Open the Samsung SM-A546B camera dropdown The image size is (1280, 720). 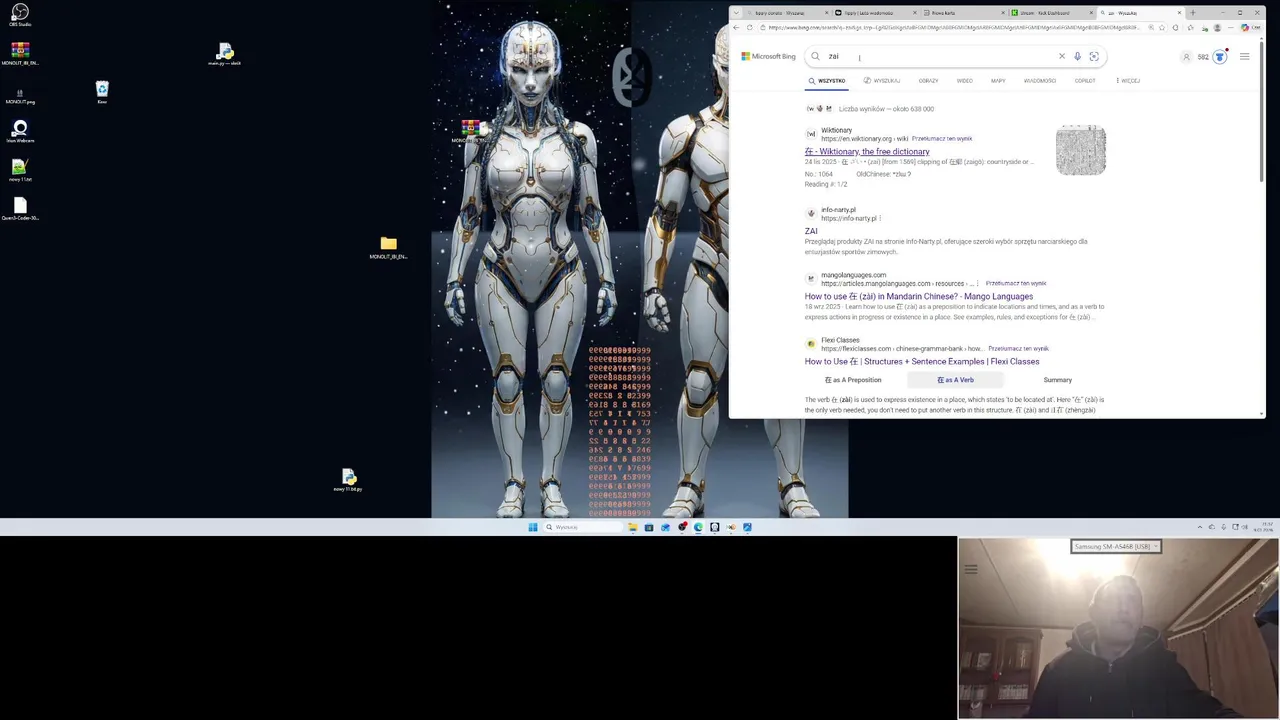[1115, 546]
